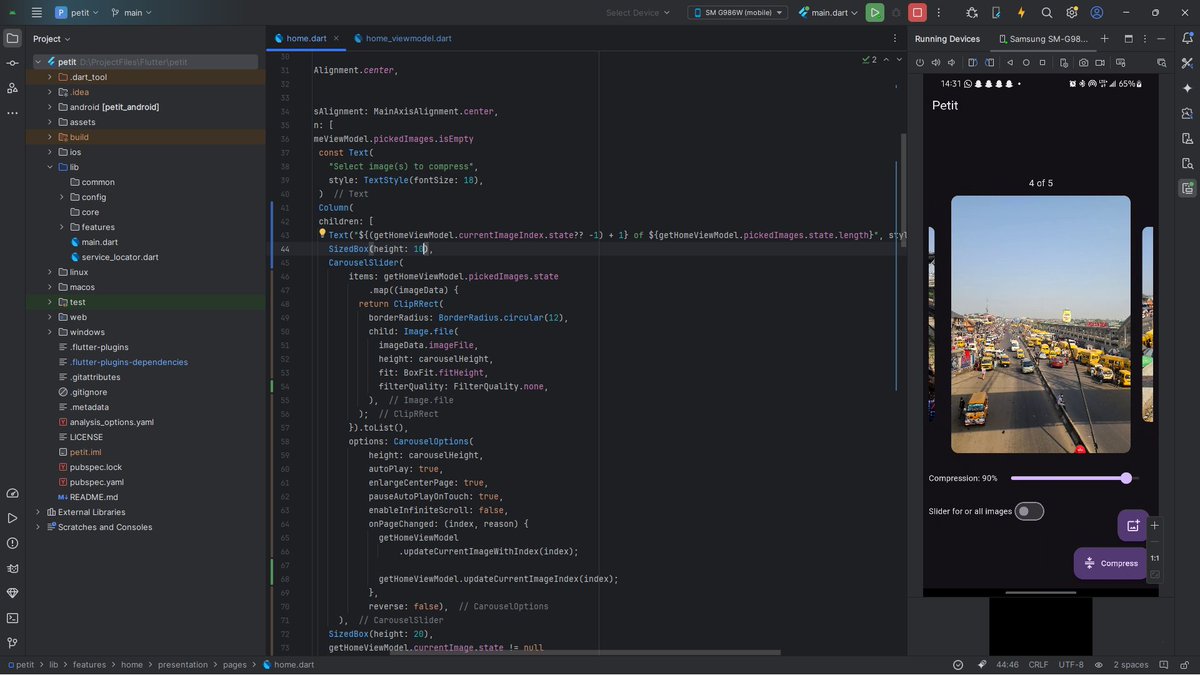Image resolution: width=1200 pixels, height=675 pixels.
Task: Click the '2 spaces' indent status
Action: 1130,664
